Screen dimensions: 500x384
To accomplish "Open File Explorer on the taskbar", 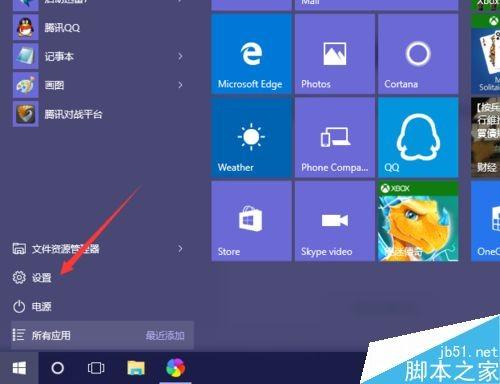I will [136, 368].
